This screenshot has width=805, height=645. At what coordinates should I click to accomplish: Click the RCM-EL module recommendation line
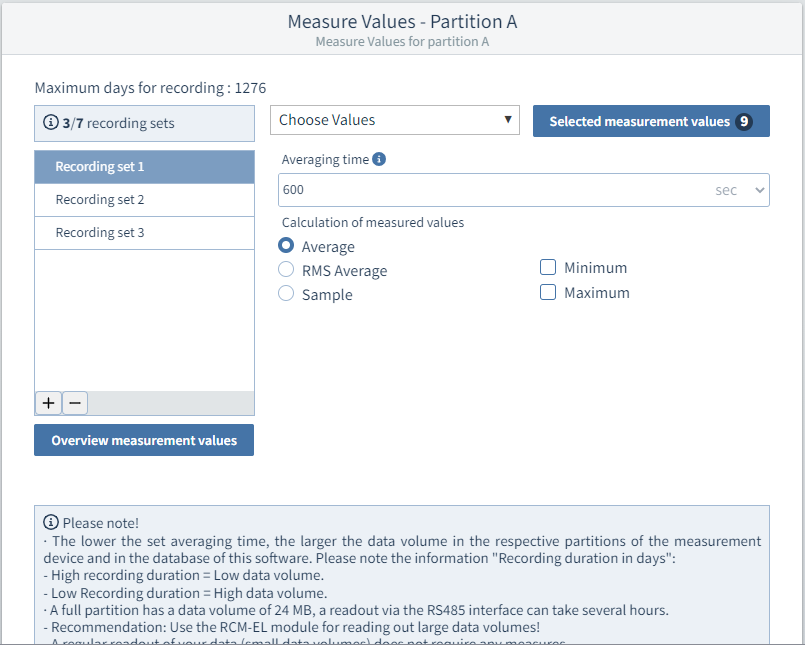click(292, 627)
